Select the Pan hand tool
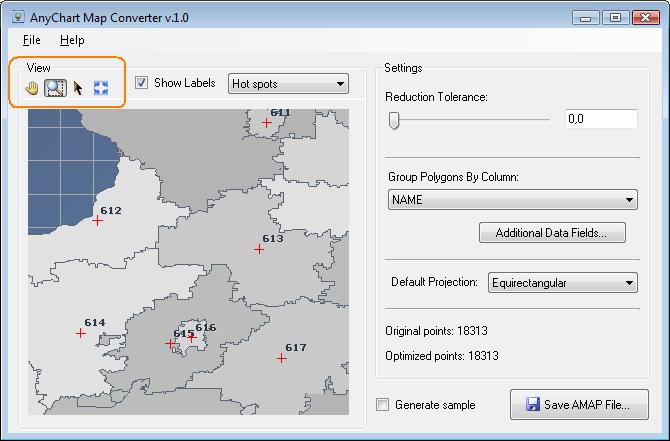670x441 pixels. [32, 87]
